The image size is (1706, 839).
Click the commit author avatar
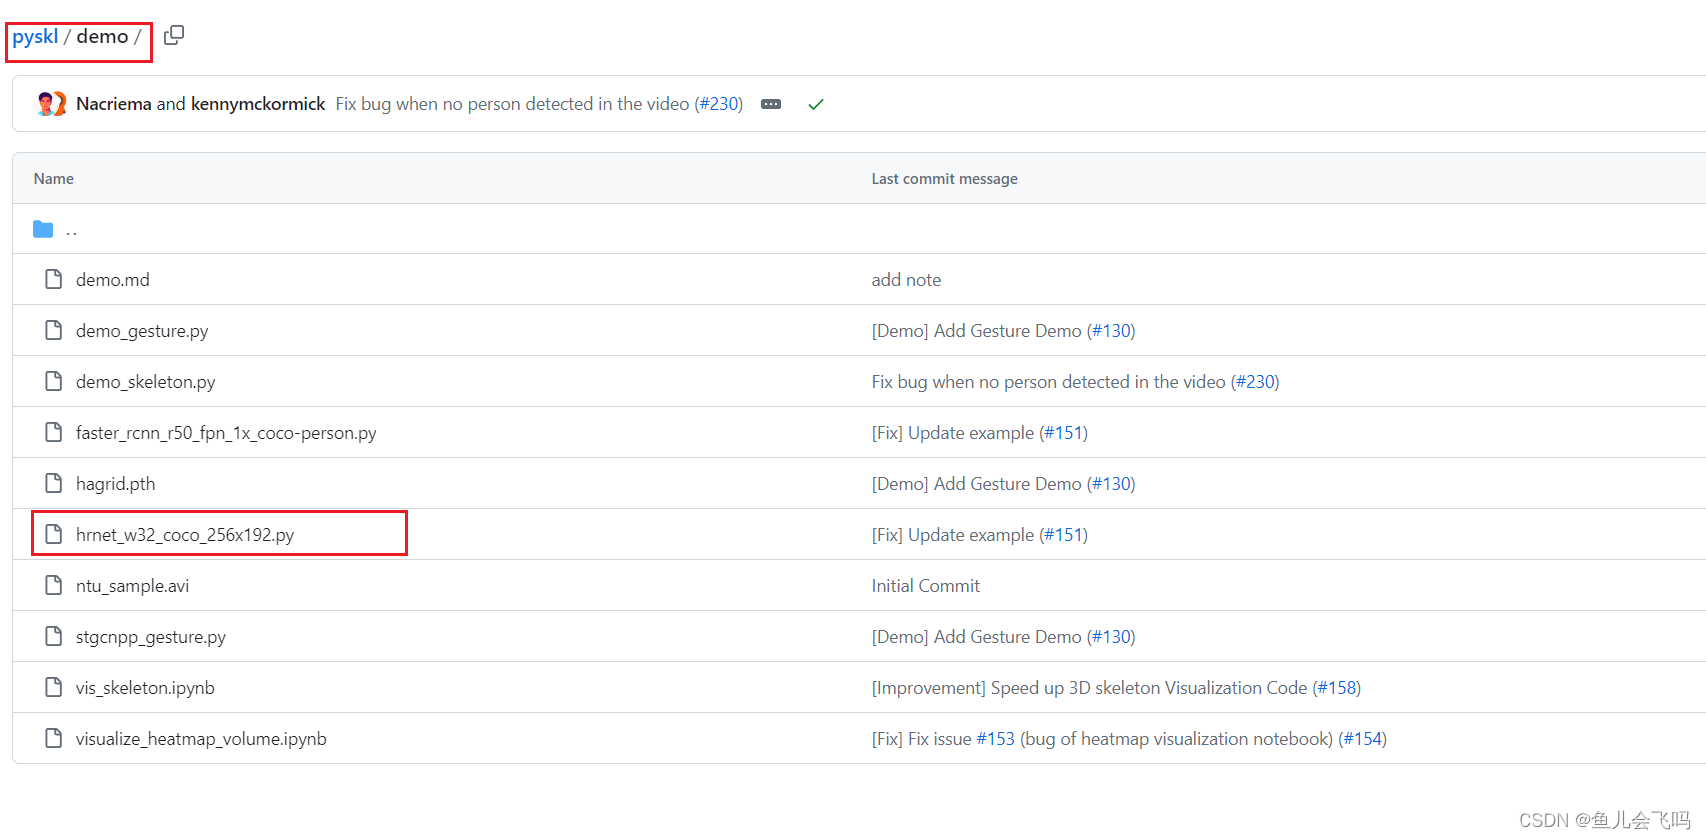pos(51,104)
